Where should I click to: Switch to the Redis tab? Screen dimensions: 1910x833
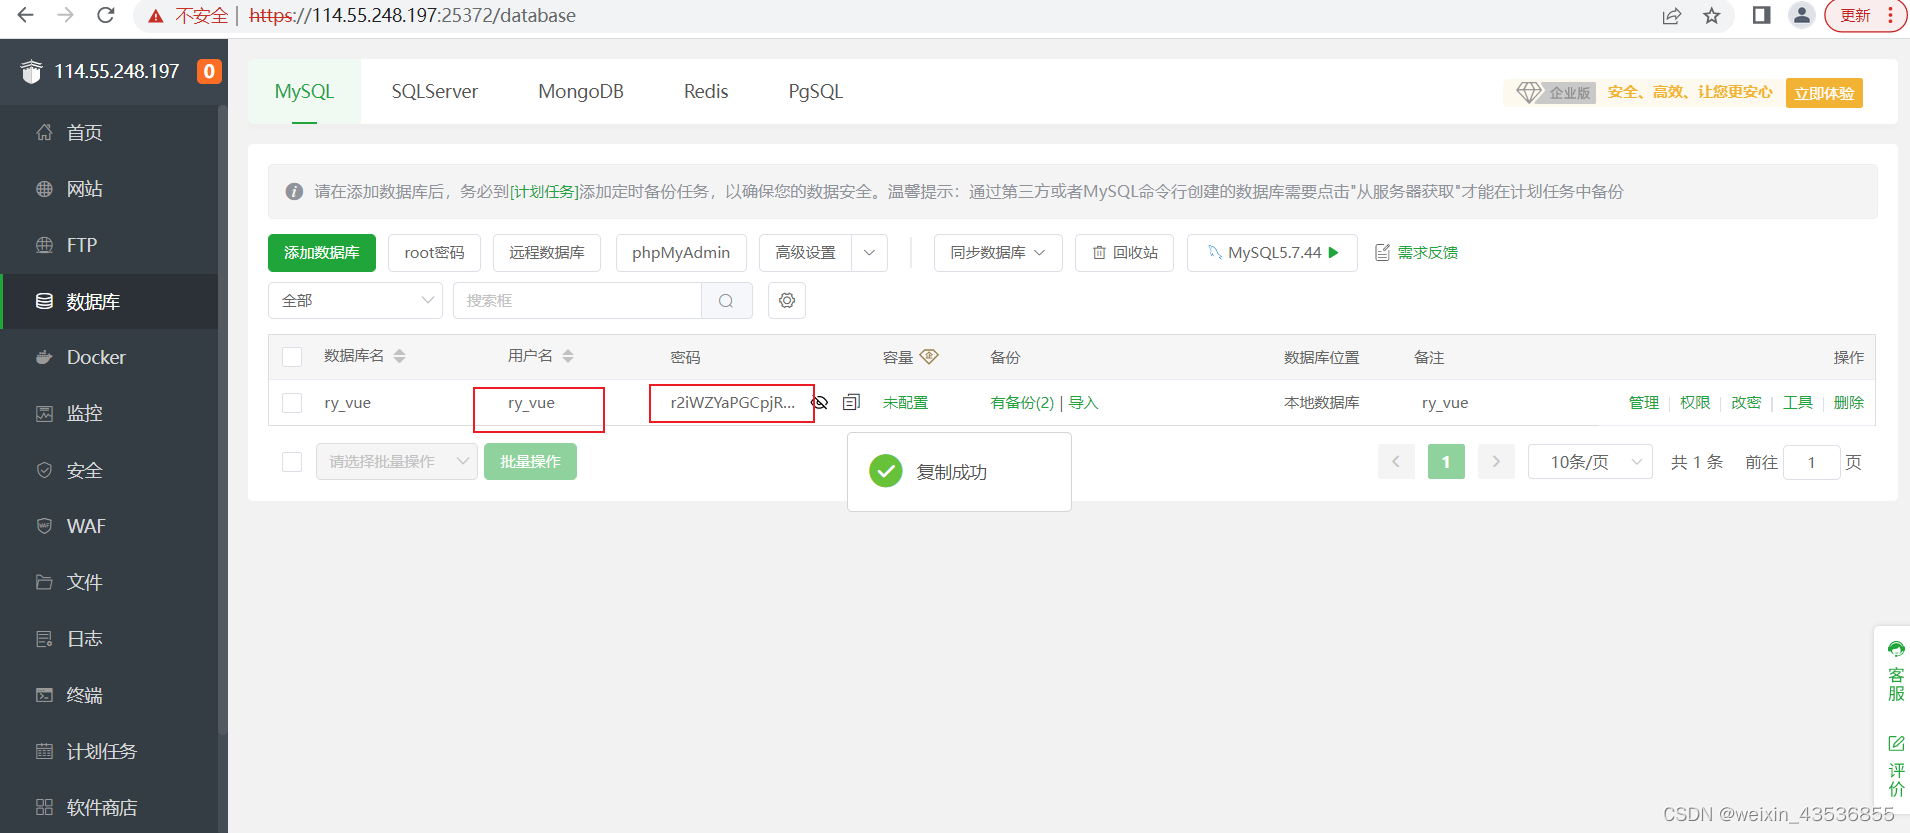(706, 91)
